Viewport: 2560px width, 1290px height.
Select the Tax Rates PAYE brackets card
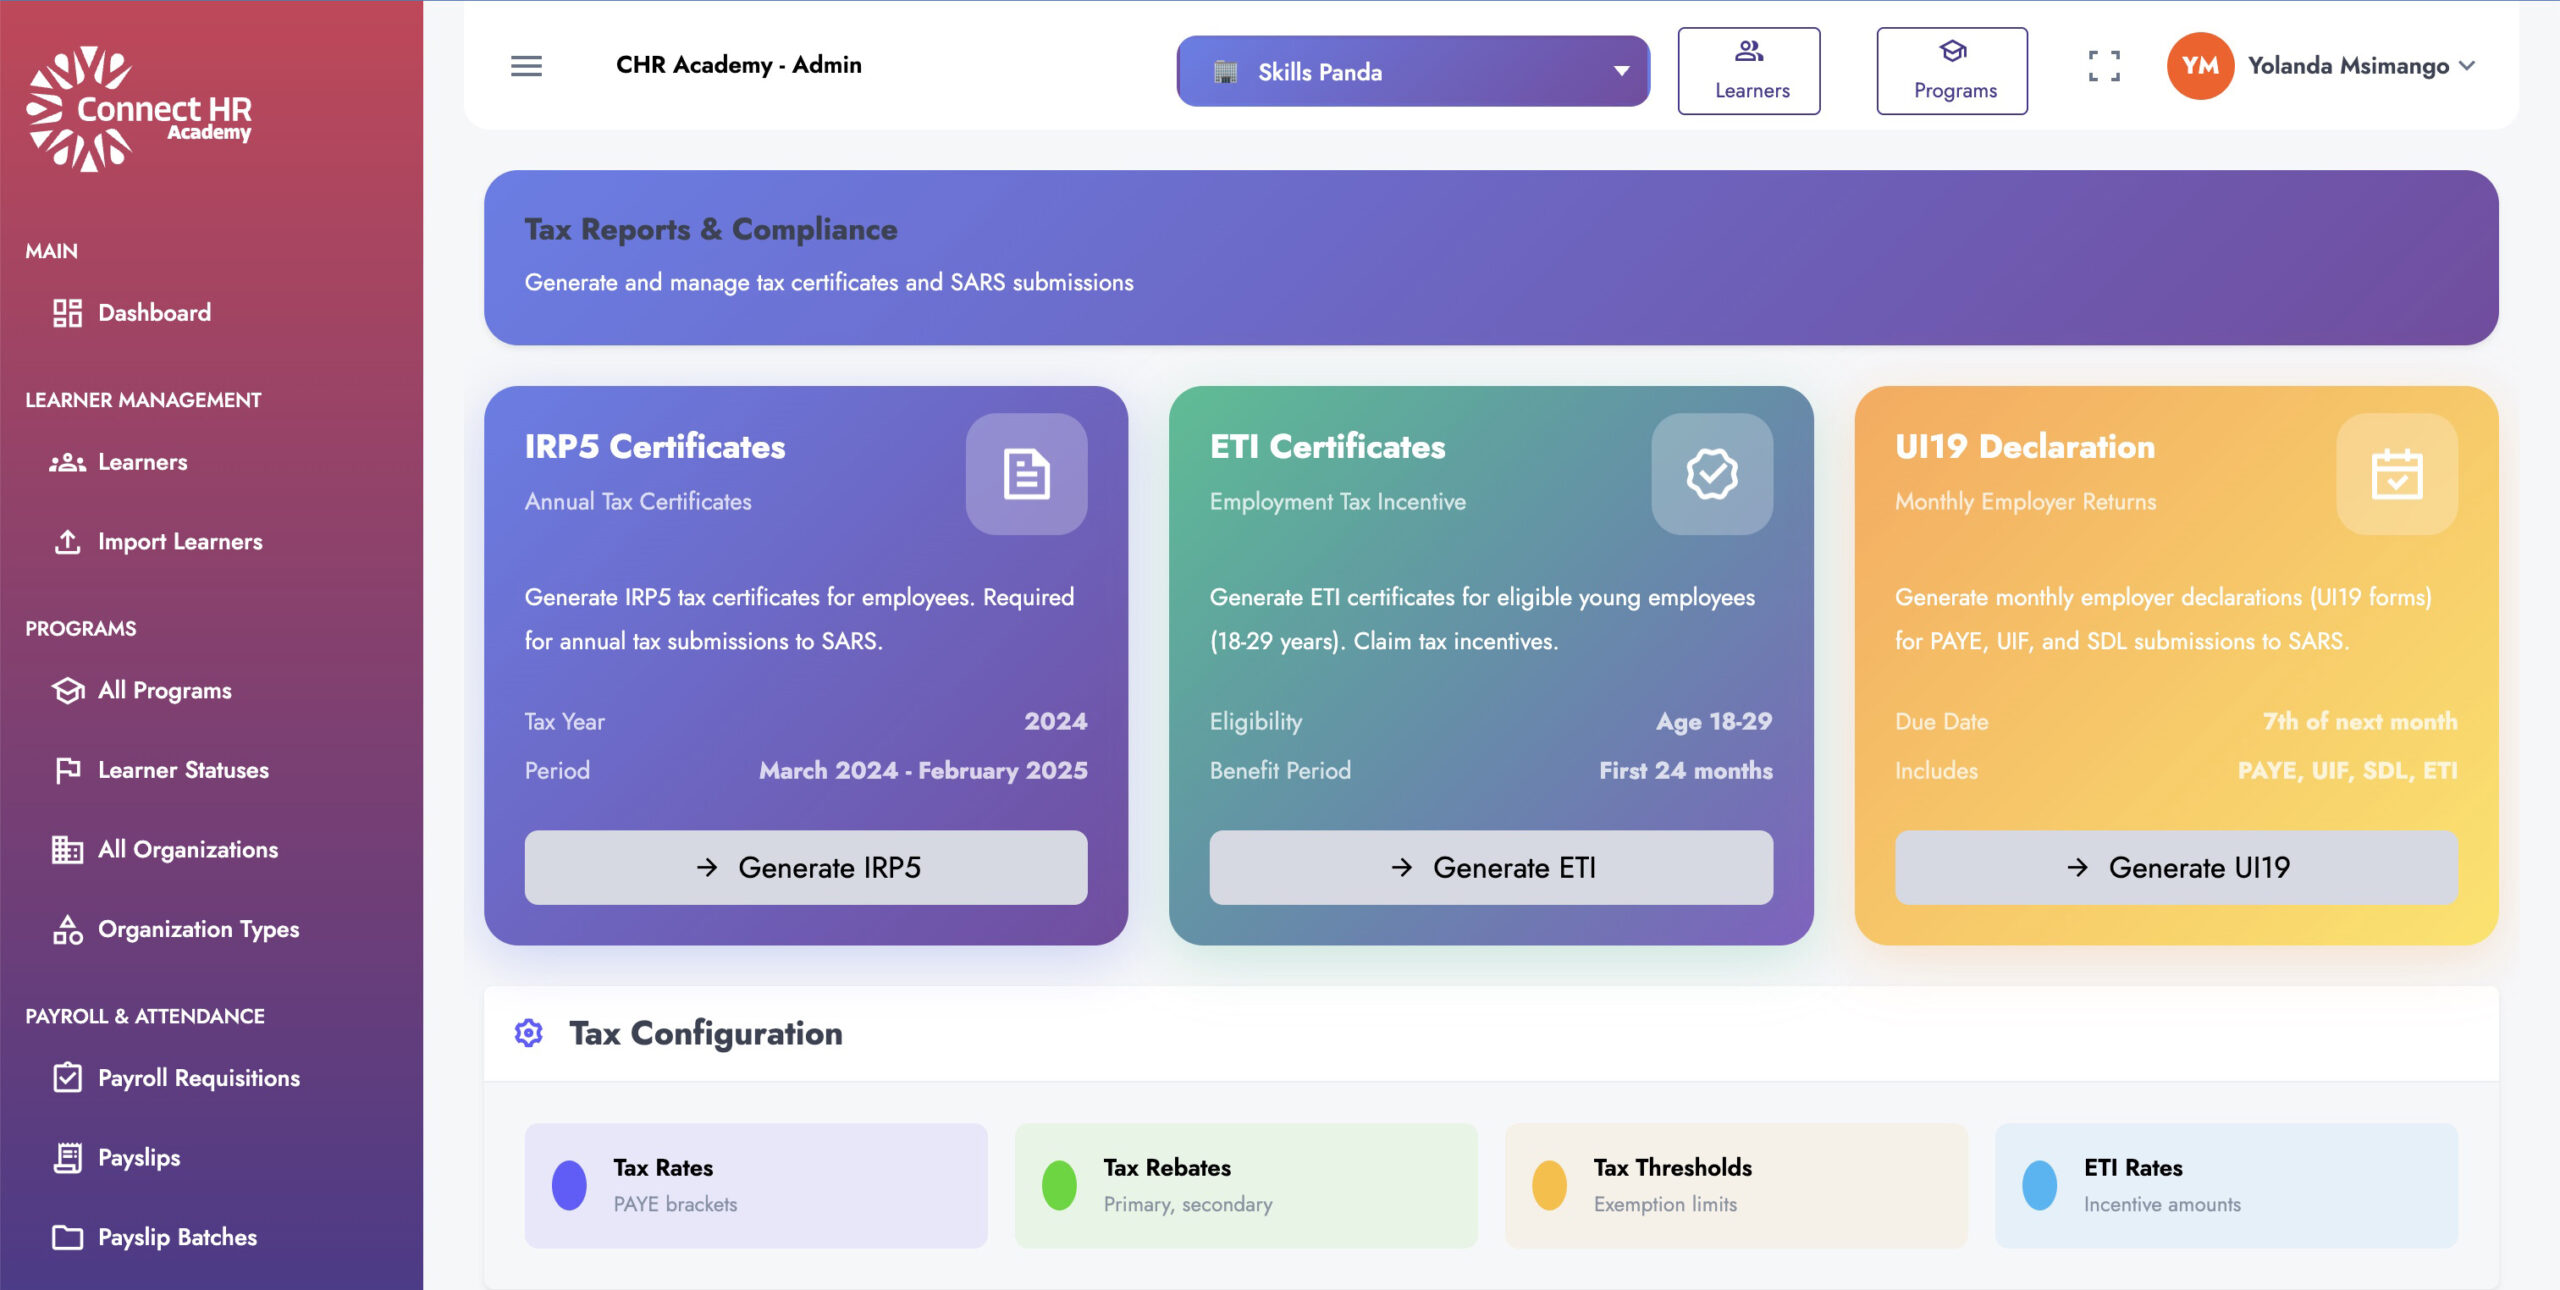point(755,1185)
